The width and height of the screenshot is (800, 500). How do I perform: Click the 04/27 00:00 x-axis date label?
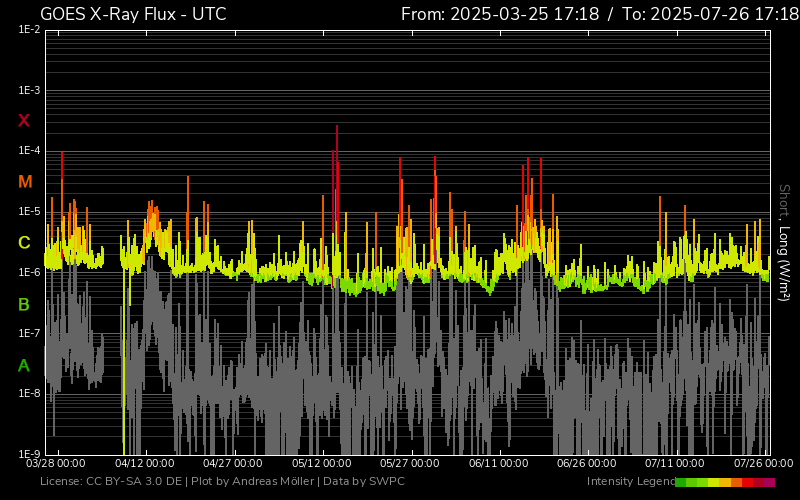point(233,464)
